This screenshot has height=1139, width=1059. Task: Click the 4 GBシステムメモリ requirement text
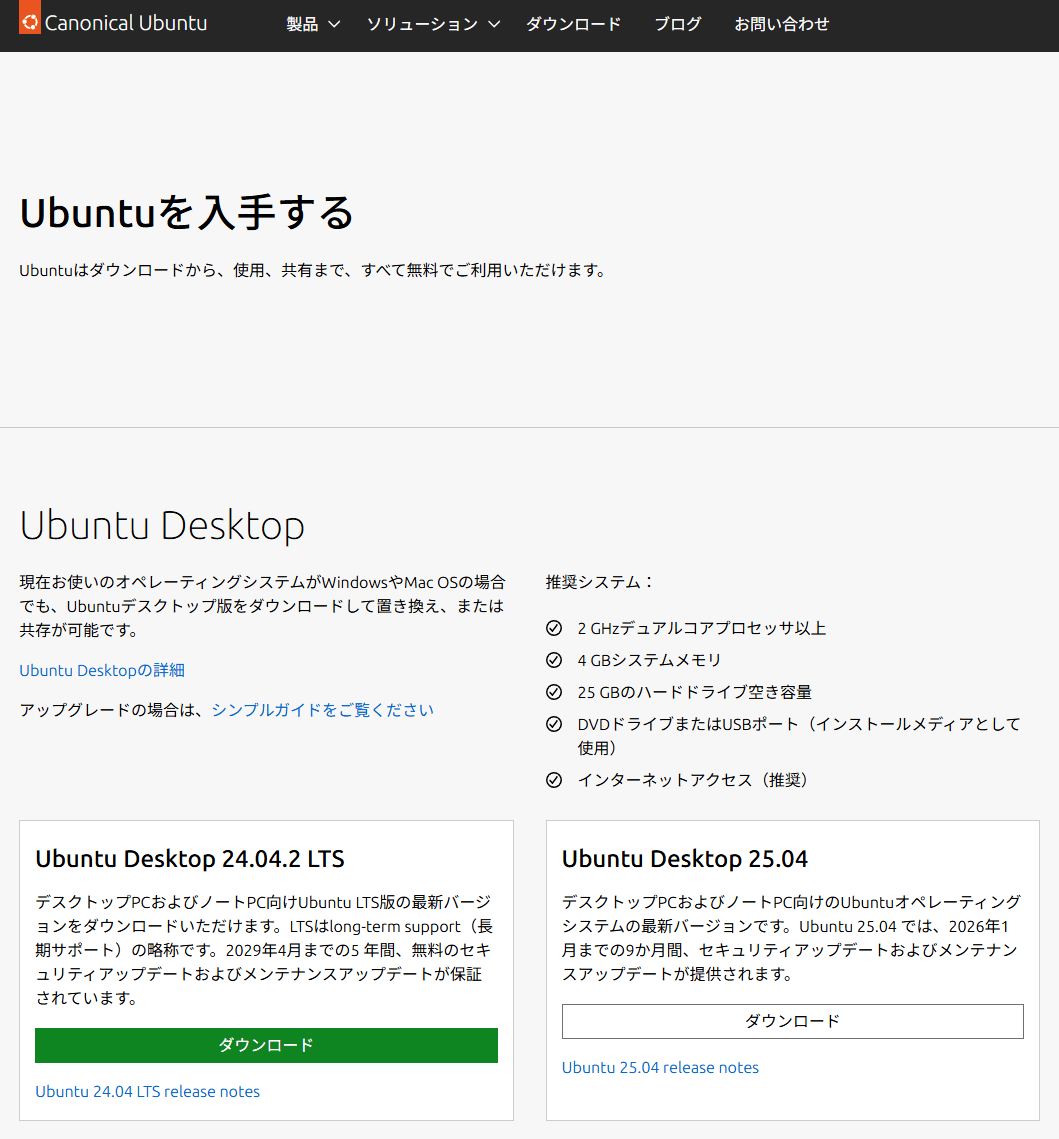click(x=649, y=660)
